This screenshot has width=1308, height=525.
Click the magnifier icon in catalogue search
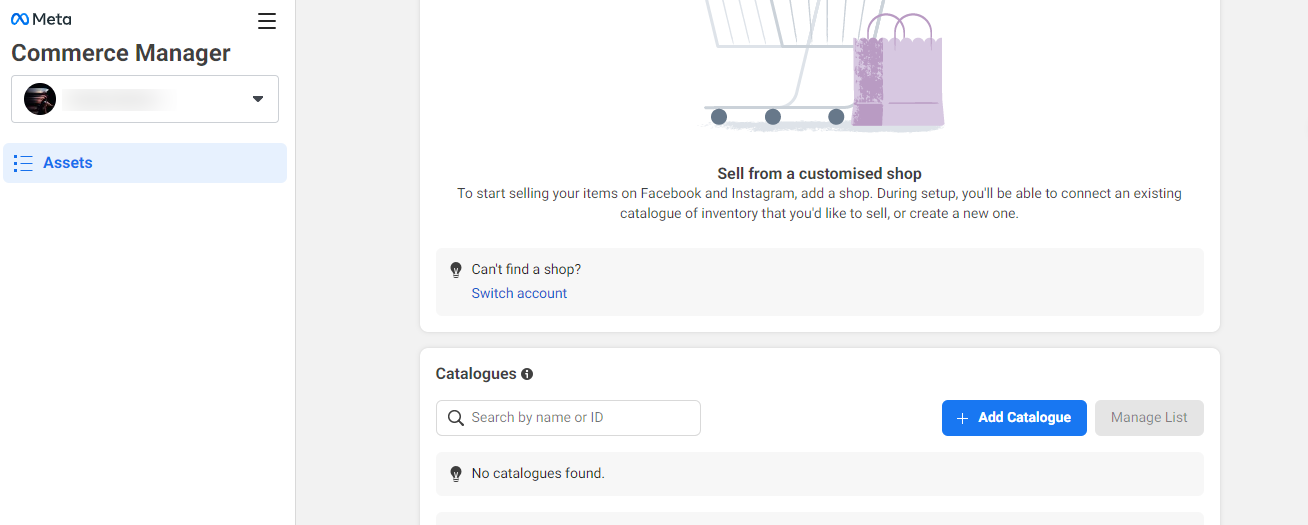(456, 418)
